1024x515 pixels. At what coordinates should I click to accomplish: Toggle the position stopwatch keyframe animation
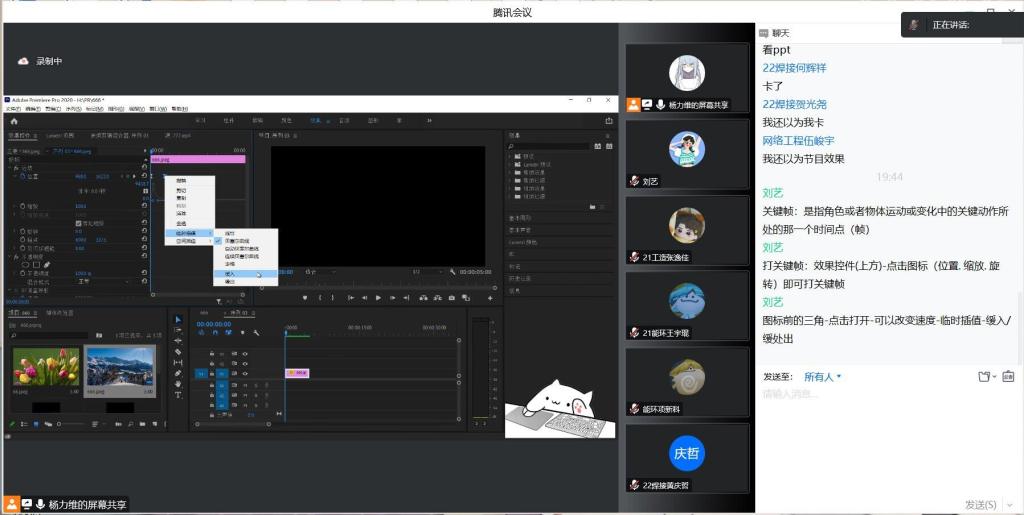click(22, 176)
